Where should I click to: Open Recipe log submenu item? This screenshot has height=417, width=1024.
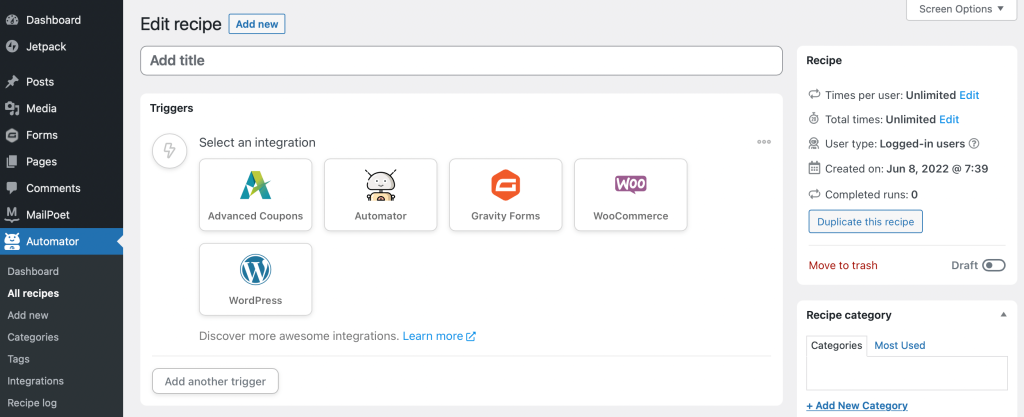pyautogui.click(x=32, y=403)
